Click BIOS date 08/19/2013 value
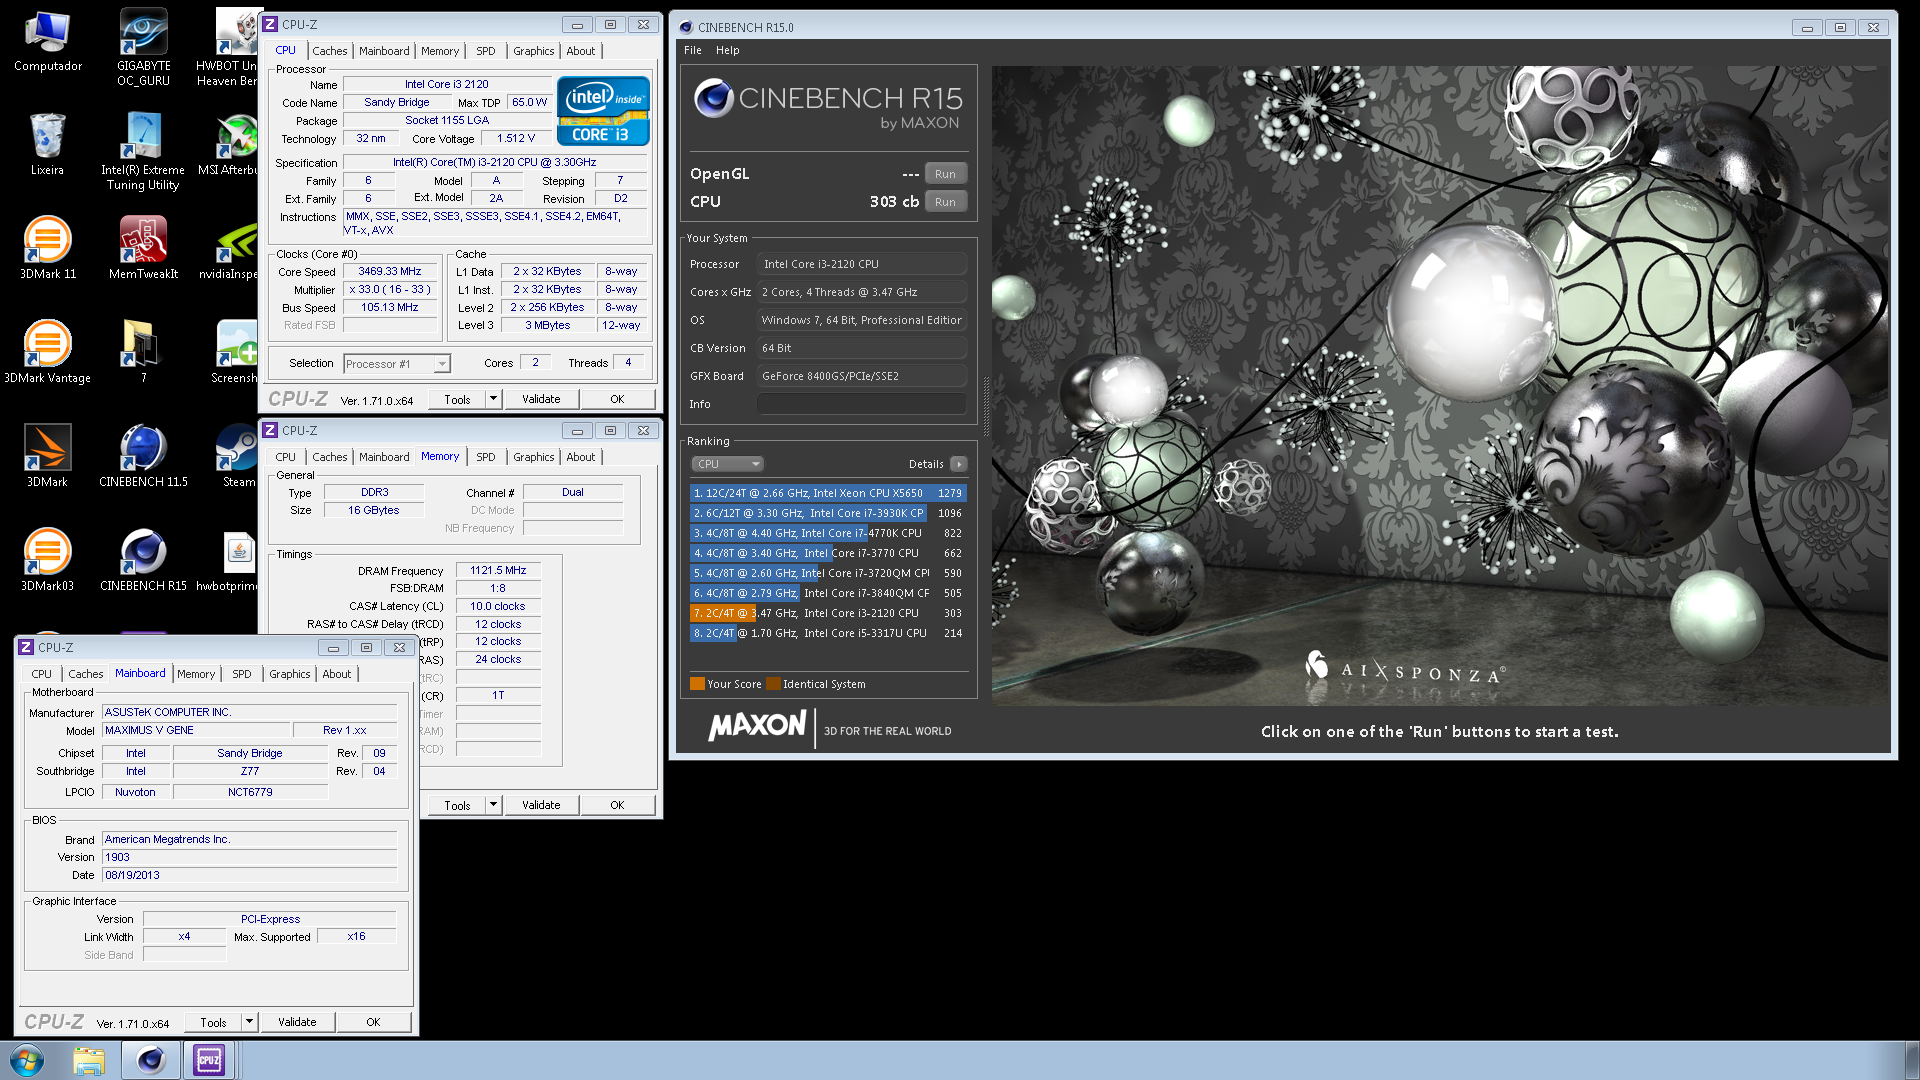Image resolution: width=1920 pixels, height=1080 pixels. click(x=250, y=875)
